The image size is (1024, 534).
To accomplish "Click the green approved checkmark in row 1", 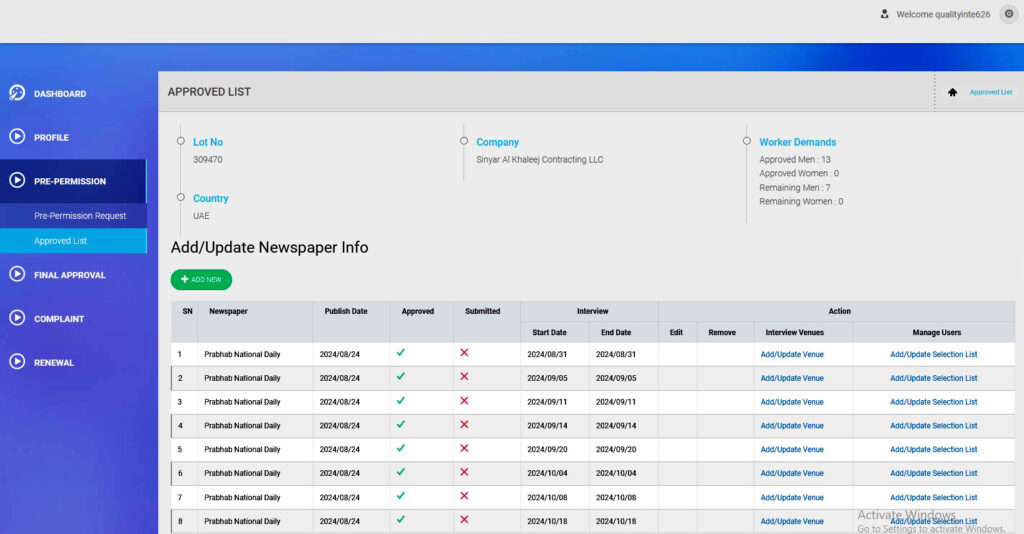I will pyautogui.click(x=401, y=353).
